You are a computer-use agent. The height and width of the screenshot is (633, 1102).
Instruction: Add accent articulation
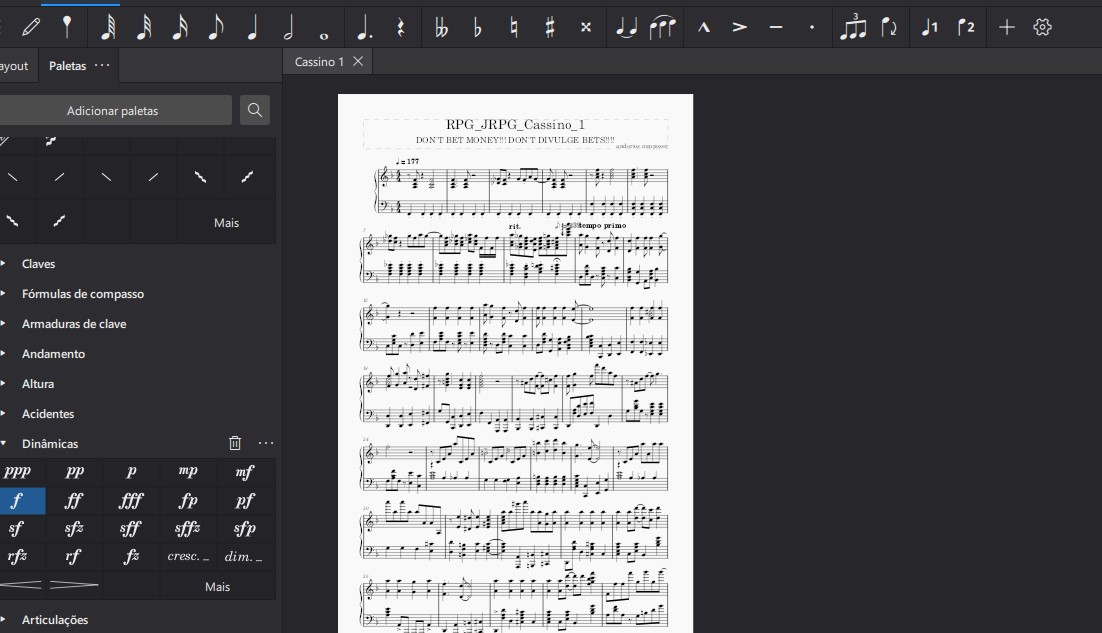(x=739, y=27)
